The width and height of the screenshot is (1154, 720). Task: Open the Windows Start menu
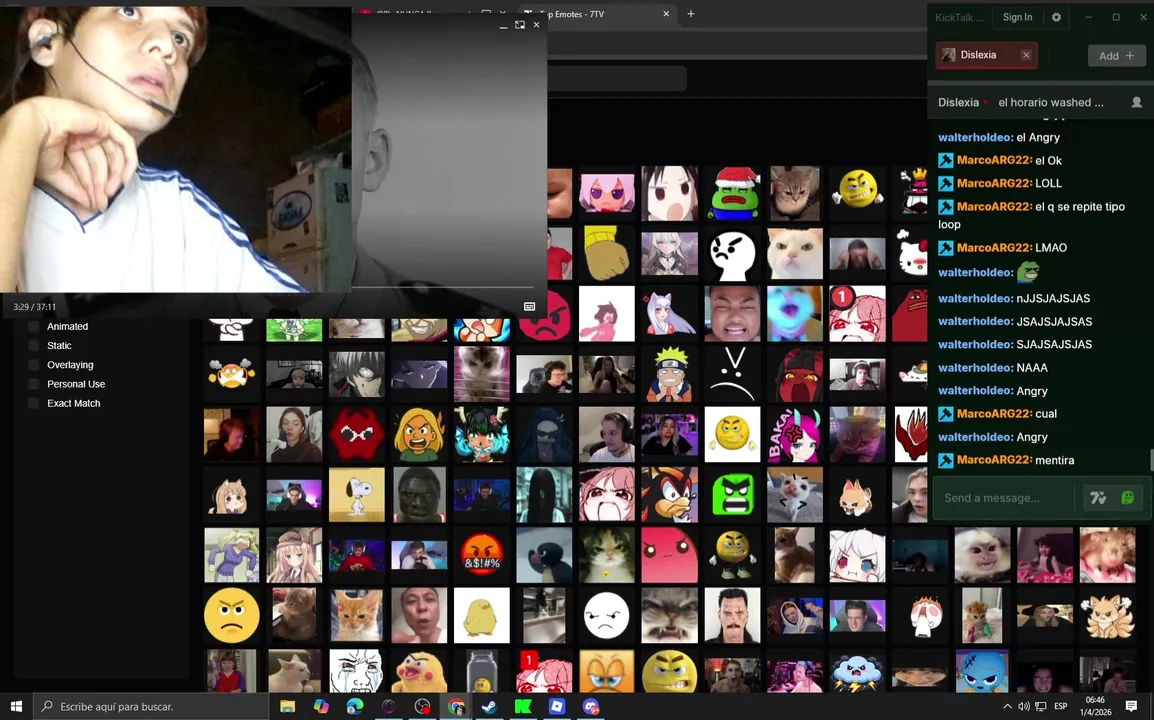[x=16, y=706]
